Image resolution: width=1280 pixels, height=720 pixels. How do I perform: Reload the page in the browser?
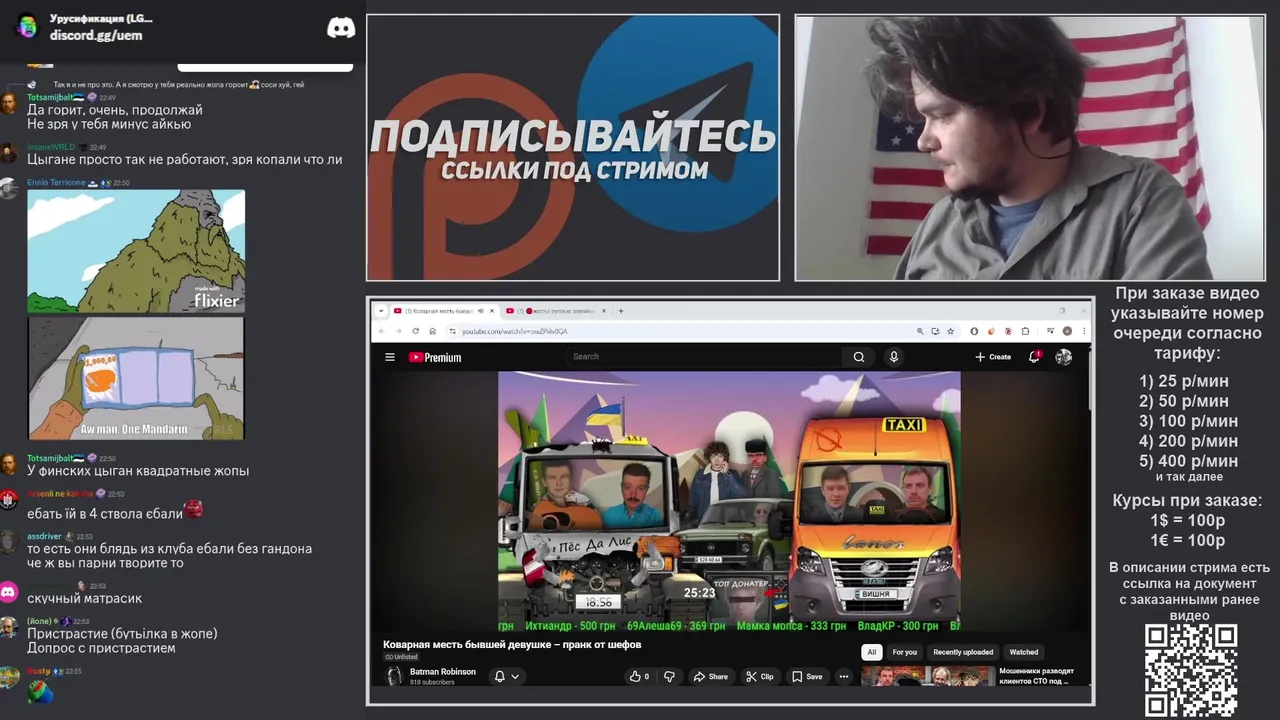pyautogui.click(x=416, y=331)
